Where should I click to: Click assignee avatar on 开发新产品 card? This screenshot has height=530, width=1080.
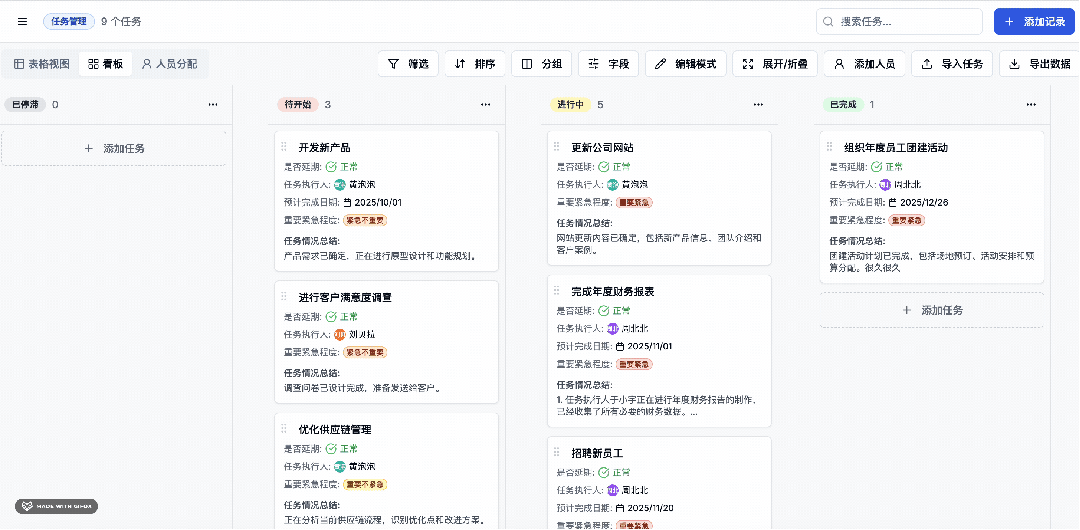coord(340,185)
